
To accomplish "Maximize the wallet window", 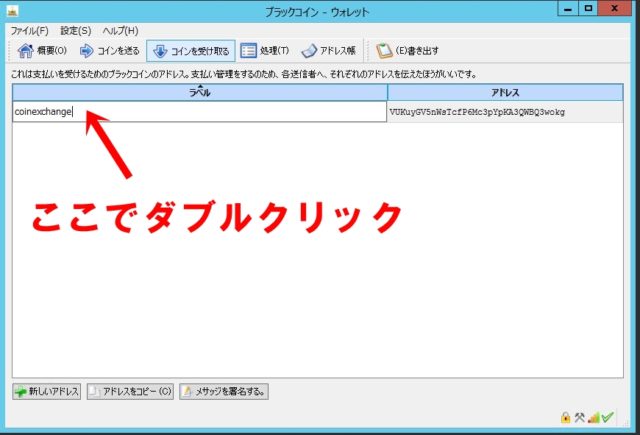I will (x=588, y=9).
